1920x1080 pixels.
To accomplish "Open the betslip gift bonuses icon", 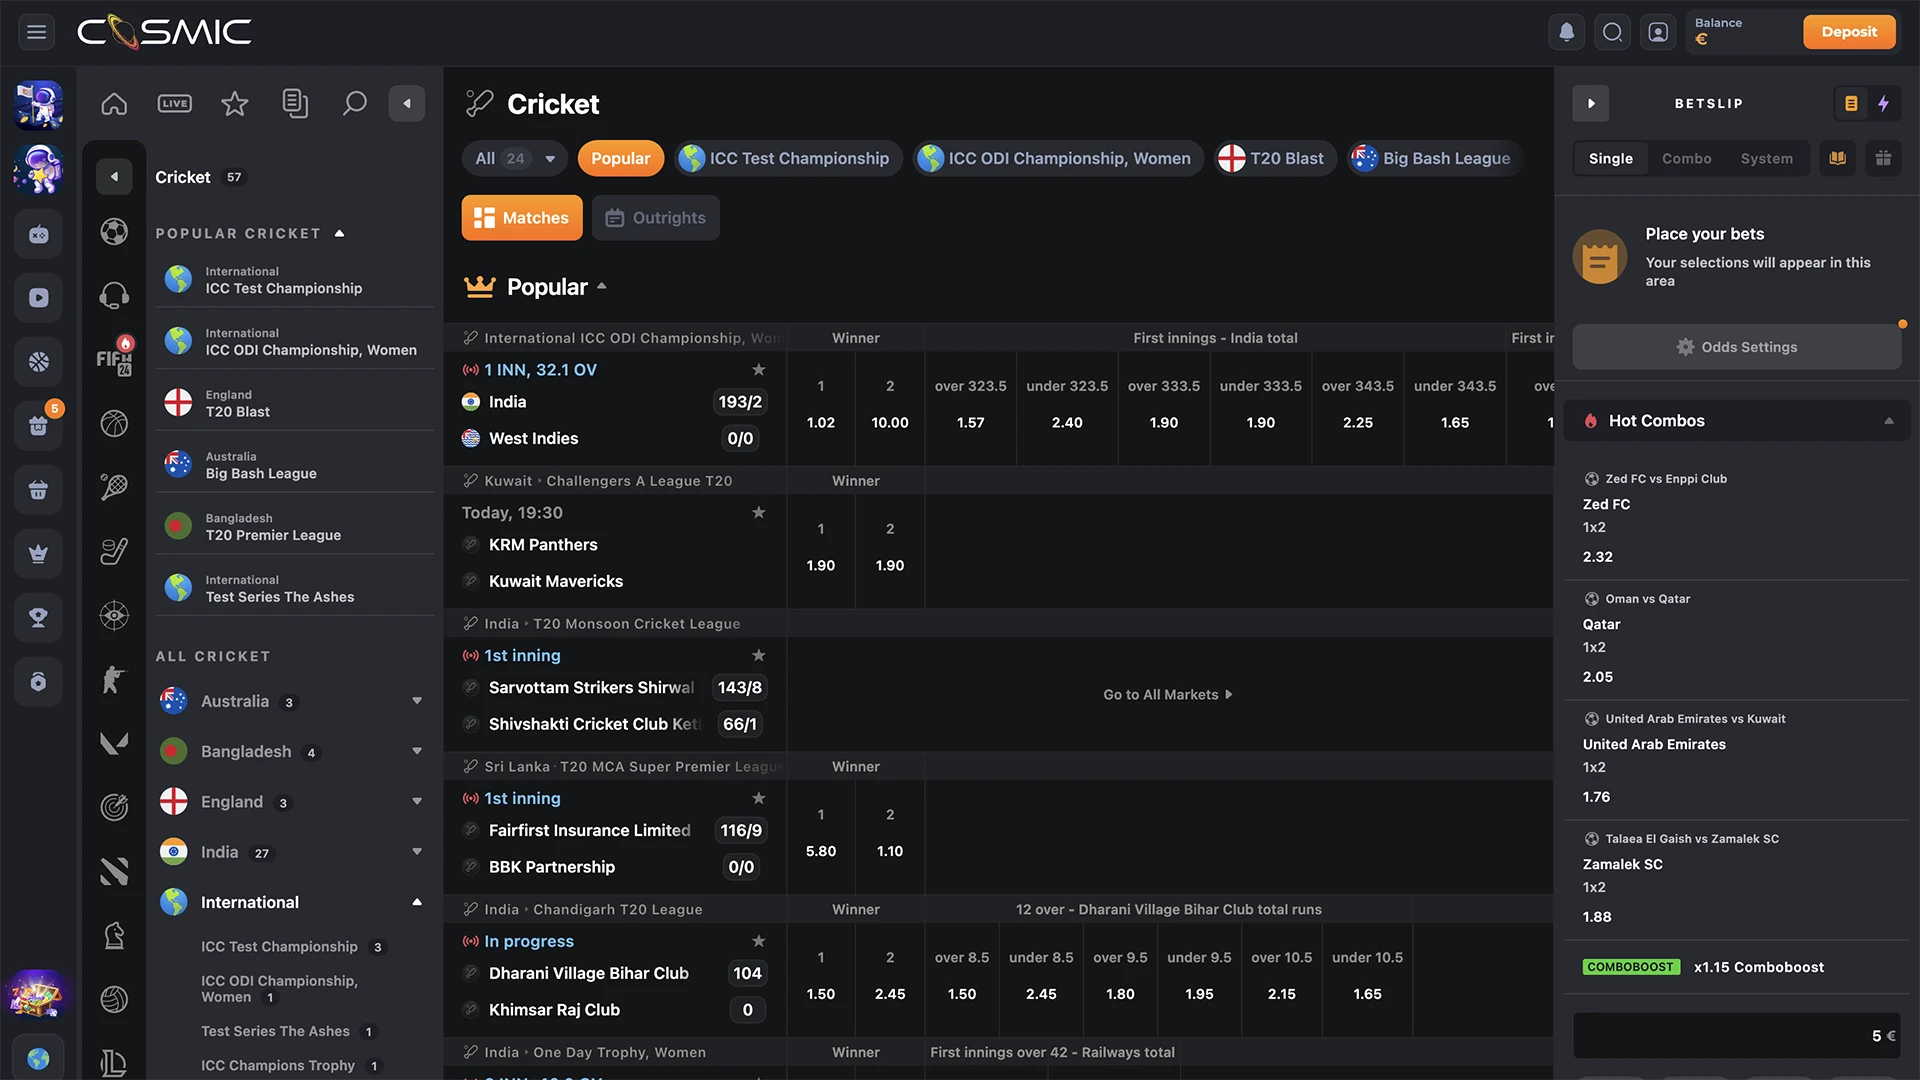I will pos(1883,158).
